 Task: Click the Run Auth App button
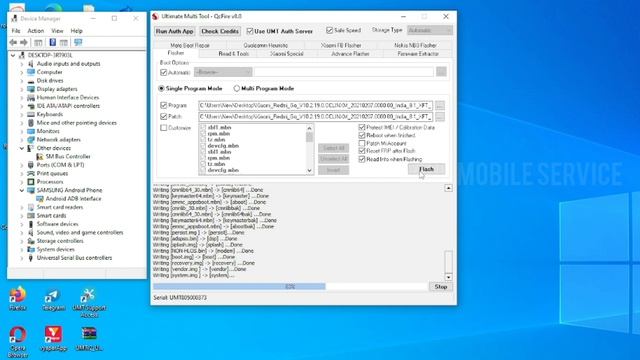point(174,31)
